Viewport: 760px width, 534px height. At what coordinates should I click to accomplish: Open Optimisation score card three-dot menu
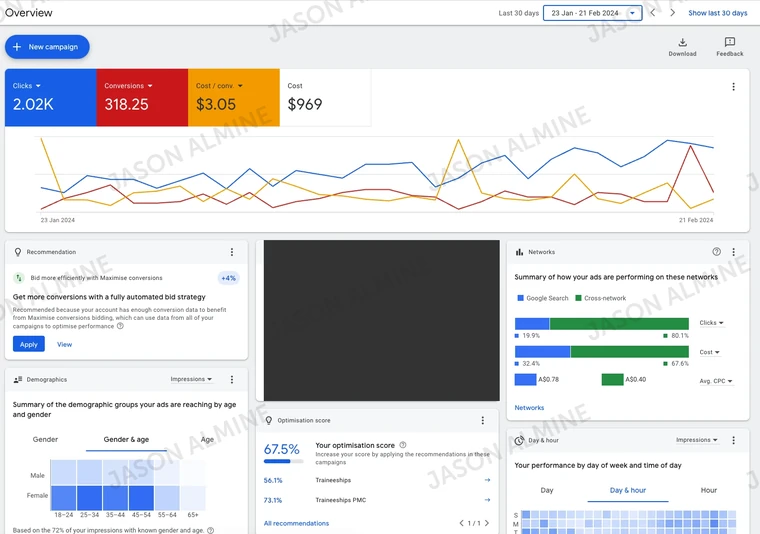[x=482, y=420]
